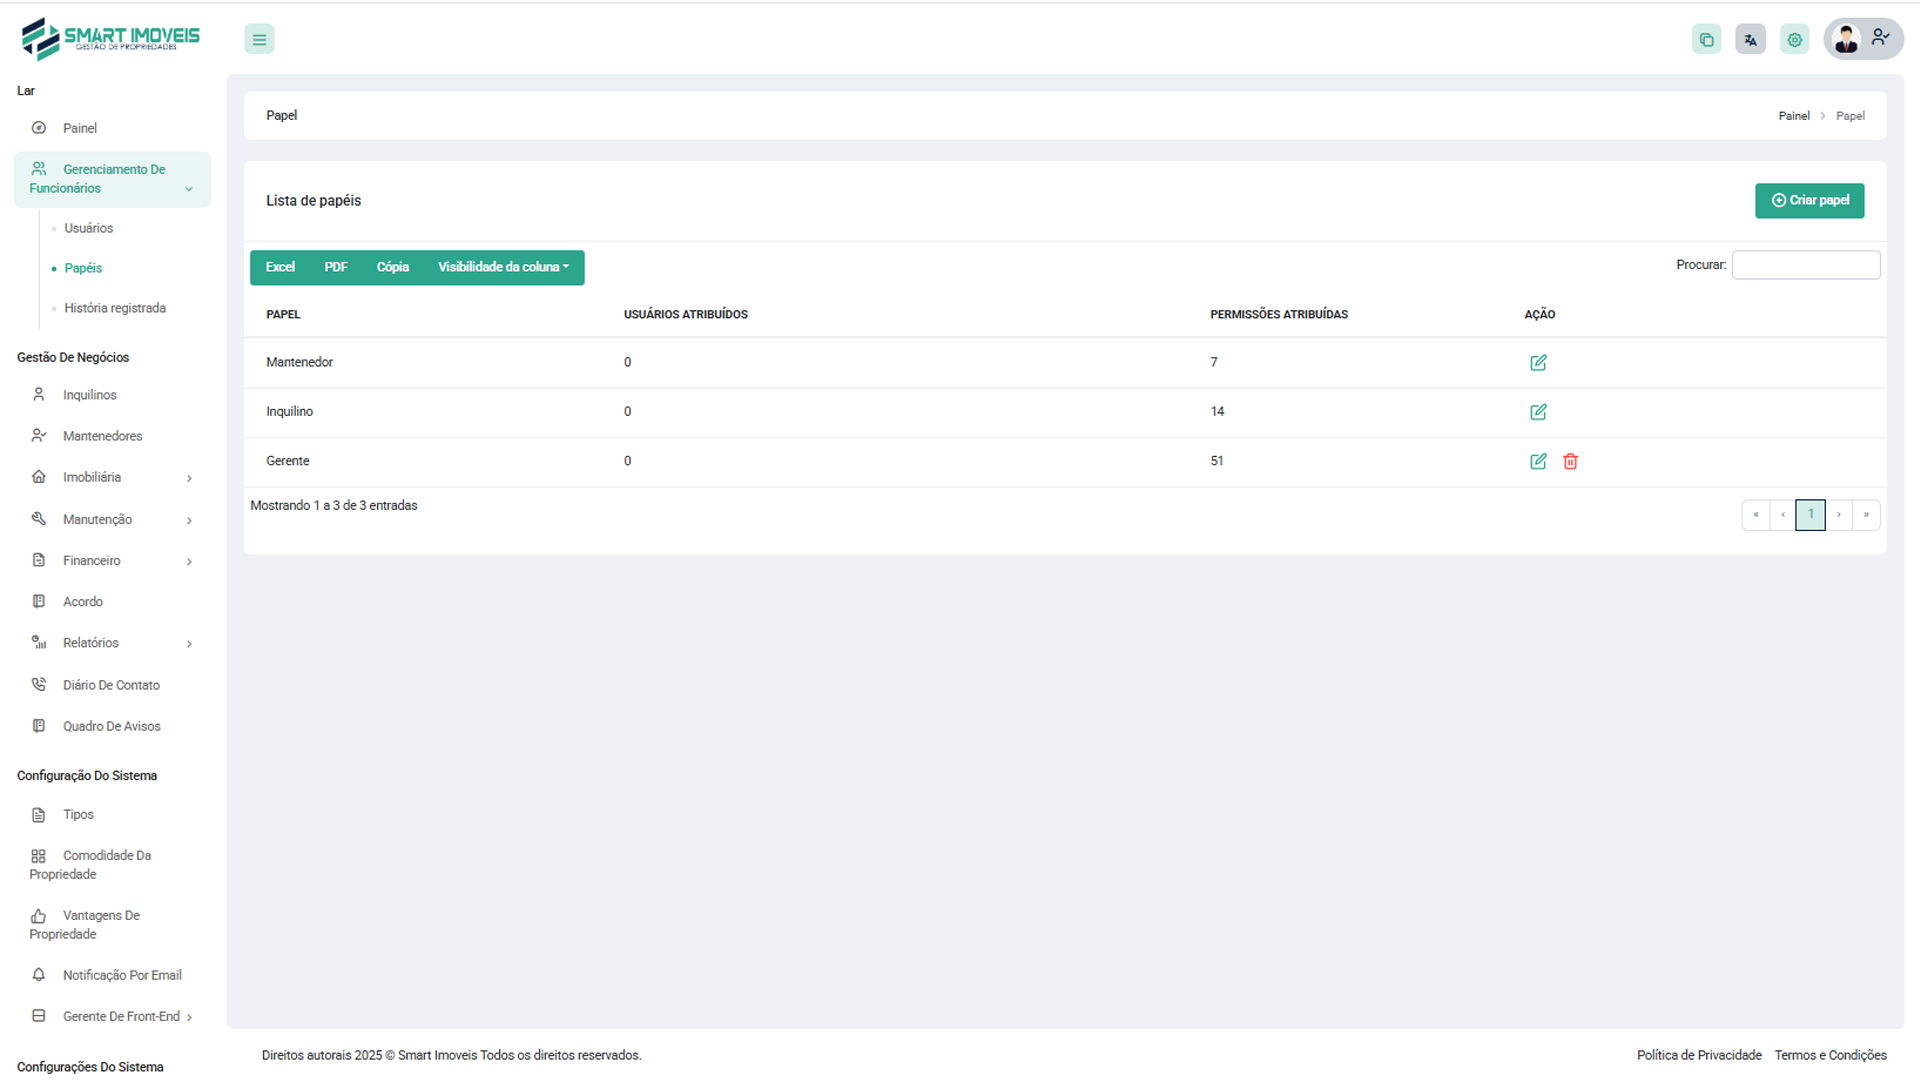
Task: Select page 1 in pagination
Action: [1810, 515]
